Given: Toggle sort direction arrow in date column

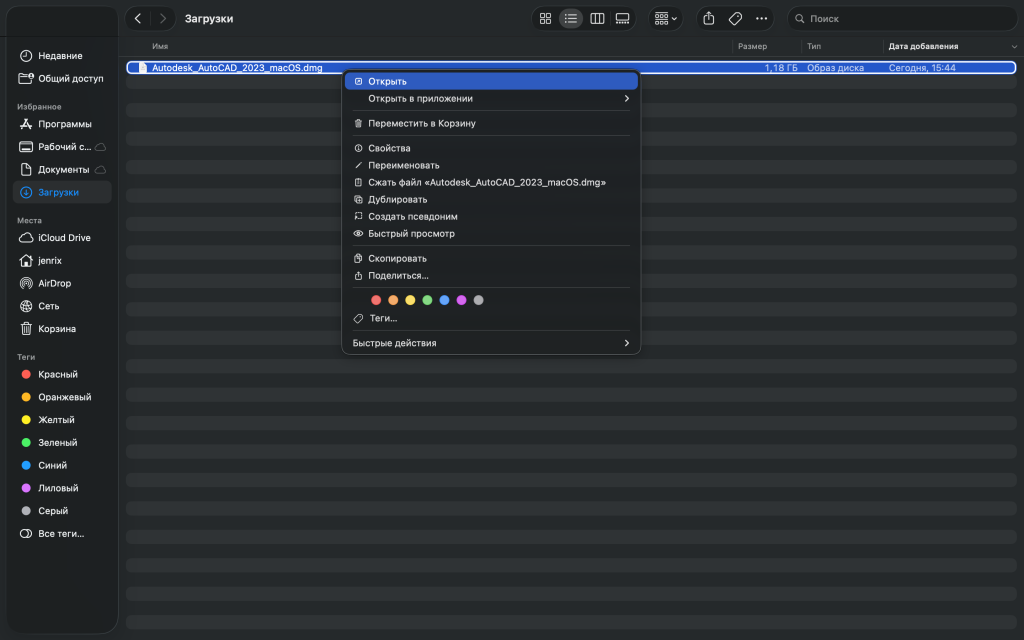Looking at the screenshot, I should pos(1014,46).
